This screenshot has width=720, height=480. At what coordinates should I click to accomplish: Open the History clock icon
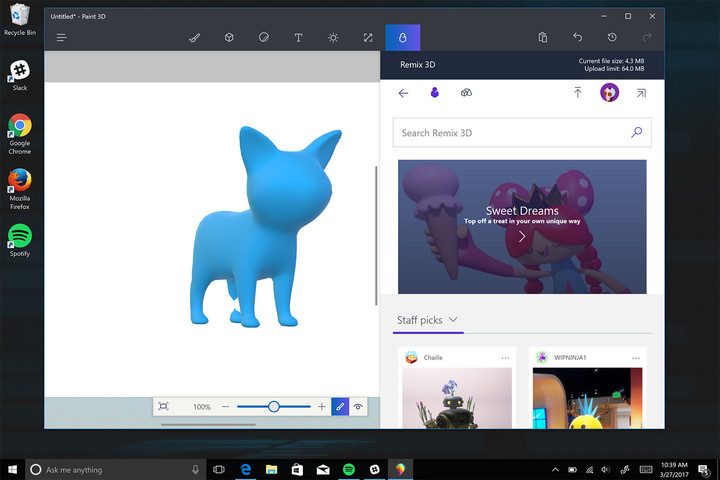(612, 37)
